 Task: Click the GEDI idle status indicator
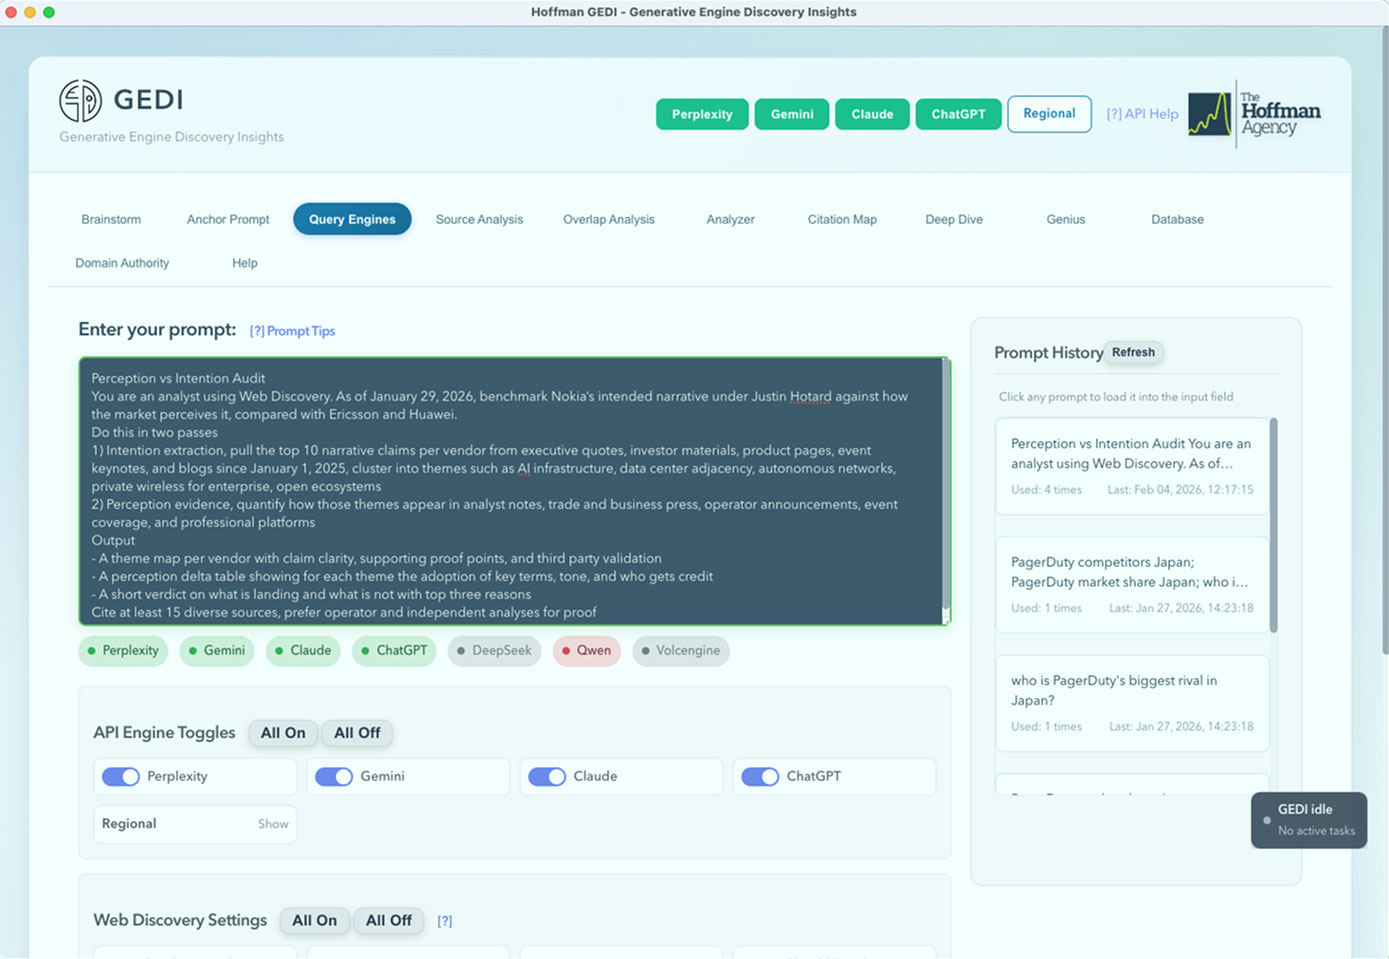coord(1308,820)
